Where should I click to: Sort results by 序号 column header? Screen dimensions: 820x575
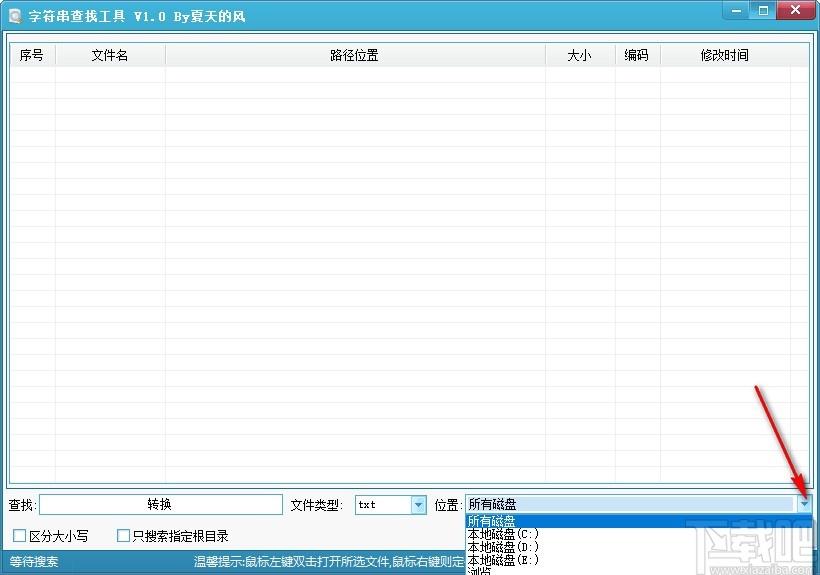pos(32,55)
